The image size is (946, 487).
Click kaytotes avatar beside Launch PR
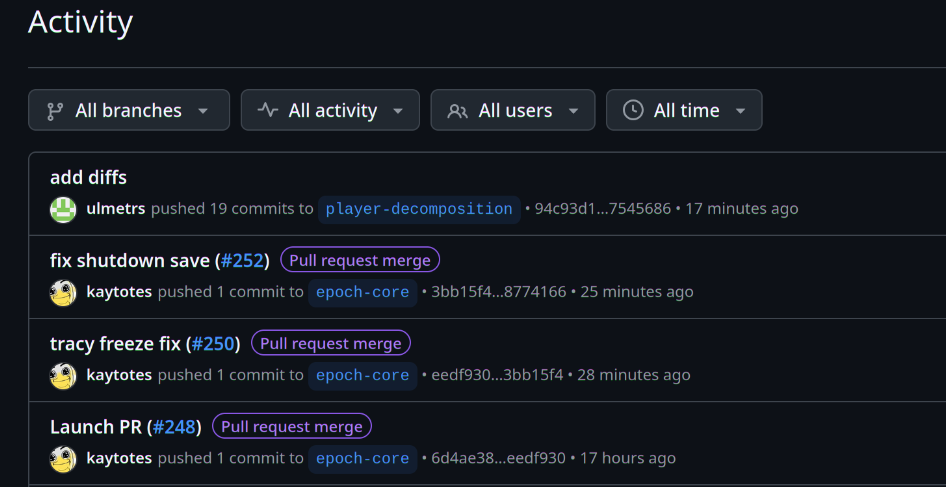[63, 459]
